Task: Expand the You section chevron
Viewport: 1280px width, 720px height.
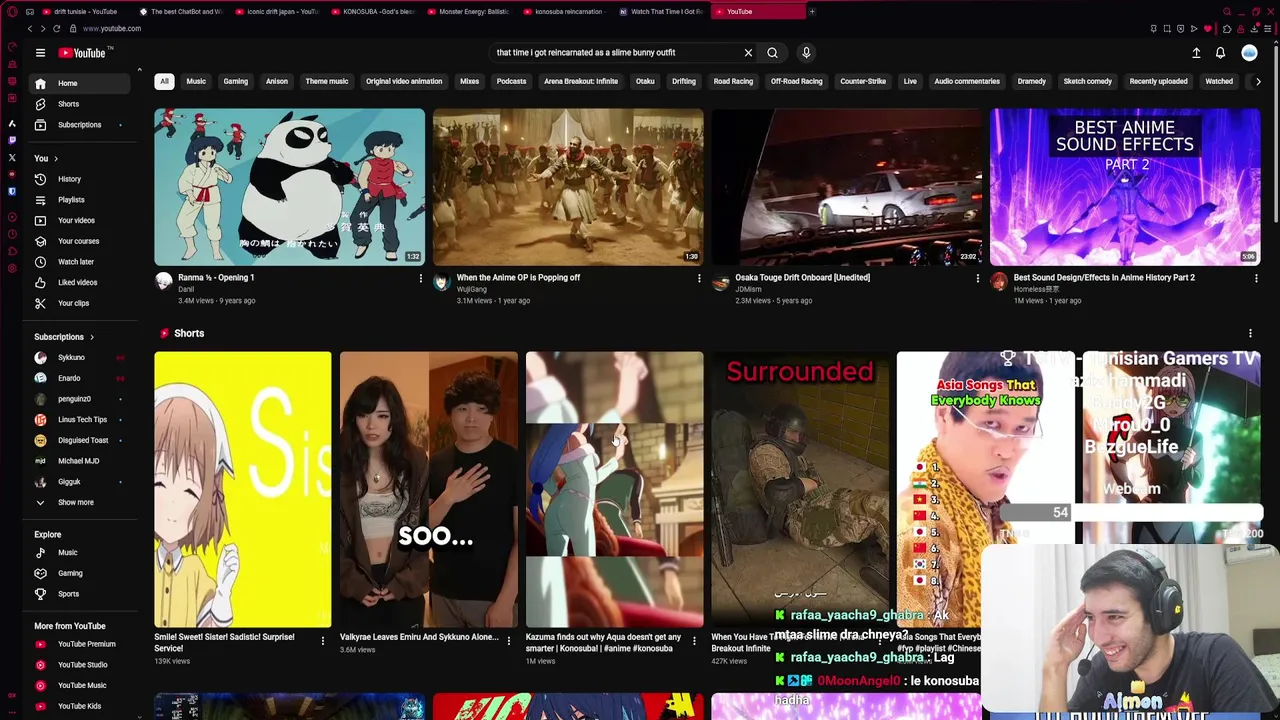Action: click(x=56, y=158)
